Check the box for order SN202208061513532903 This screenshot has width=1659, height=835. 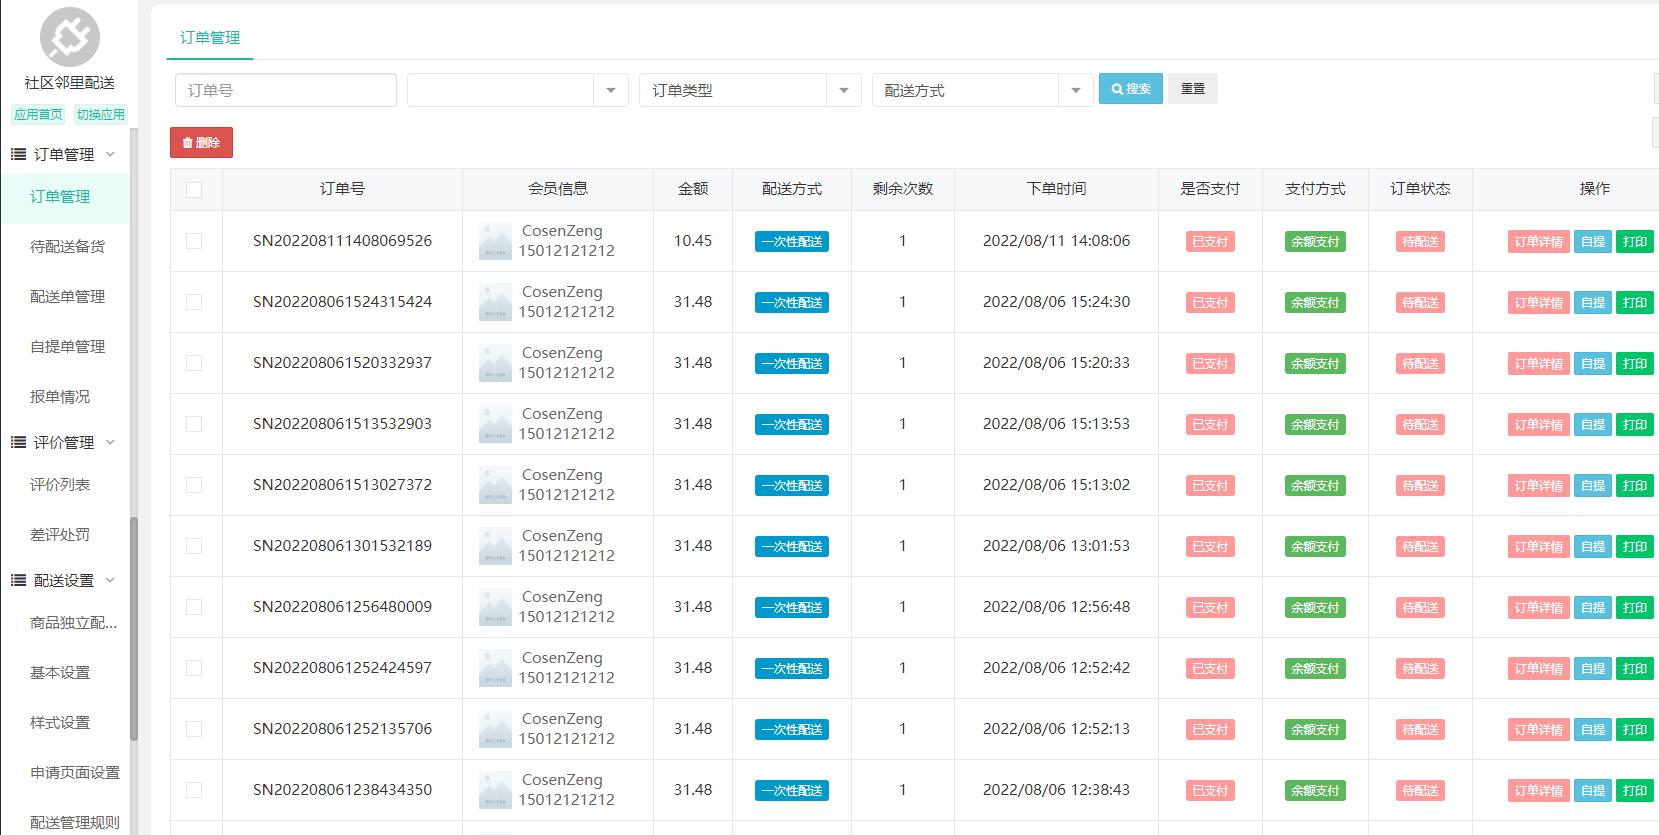(194, 424)
